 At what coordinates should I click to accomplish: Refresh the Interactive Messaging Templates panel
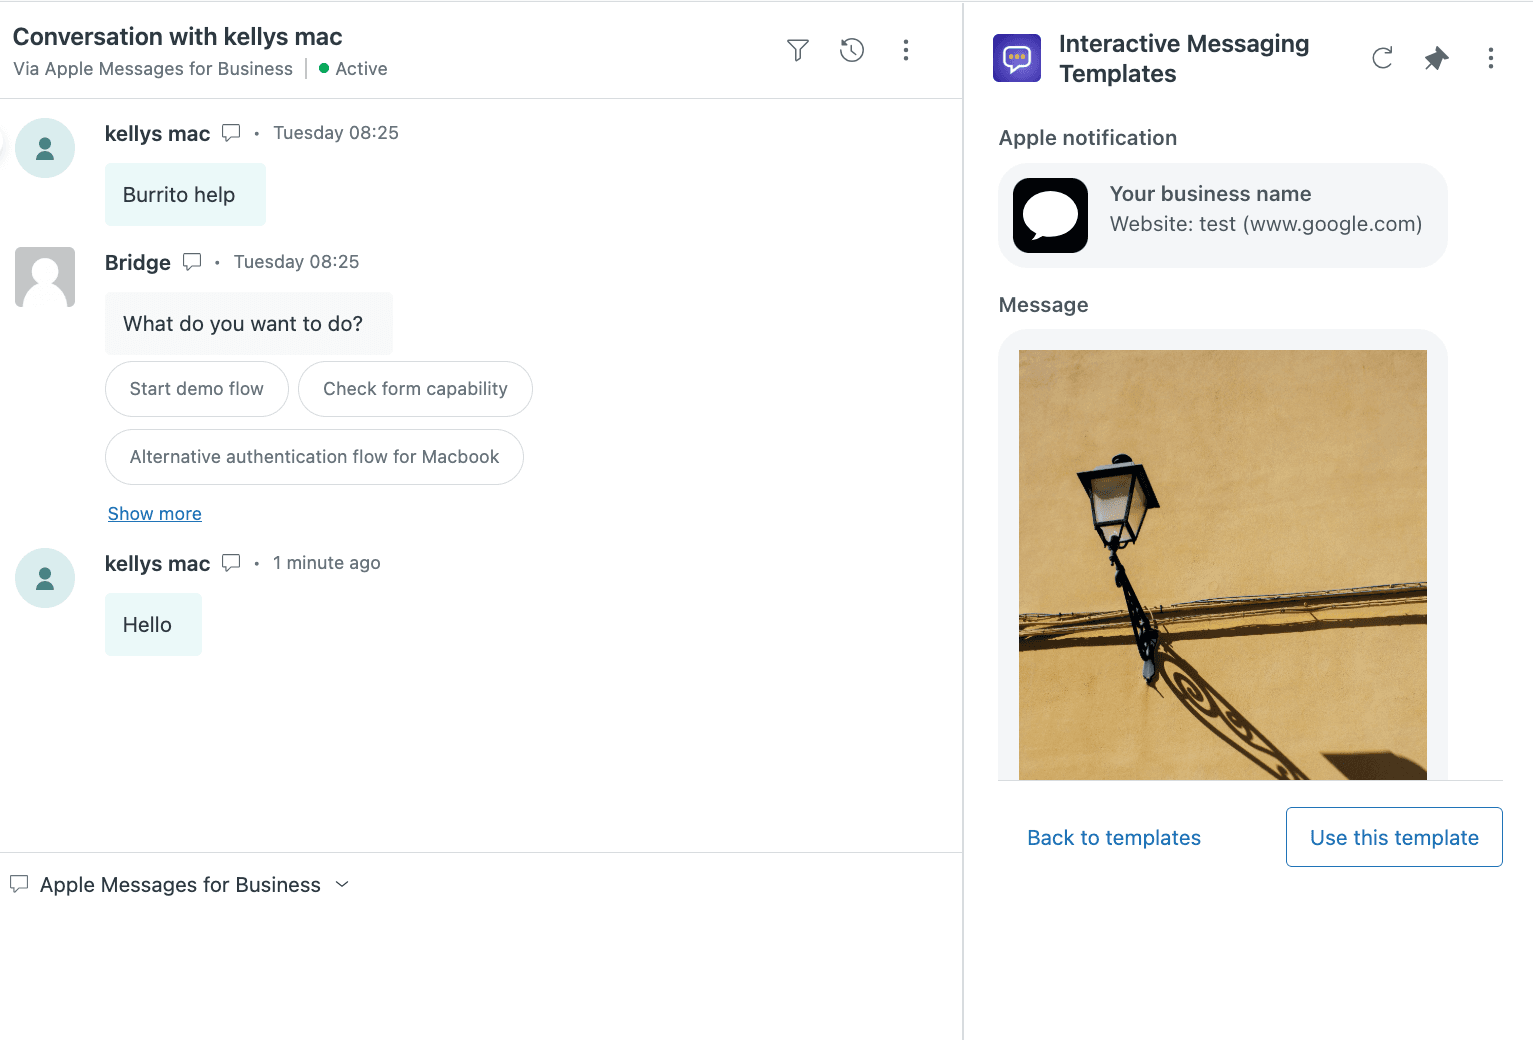point(1381,58)
